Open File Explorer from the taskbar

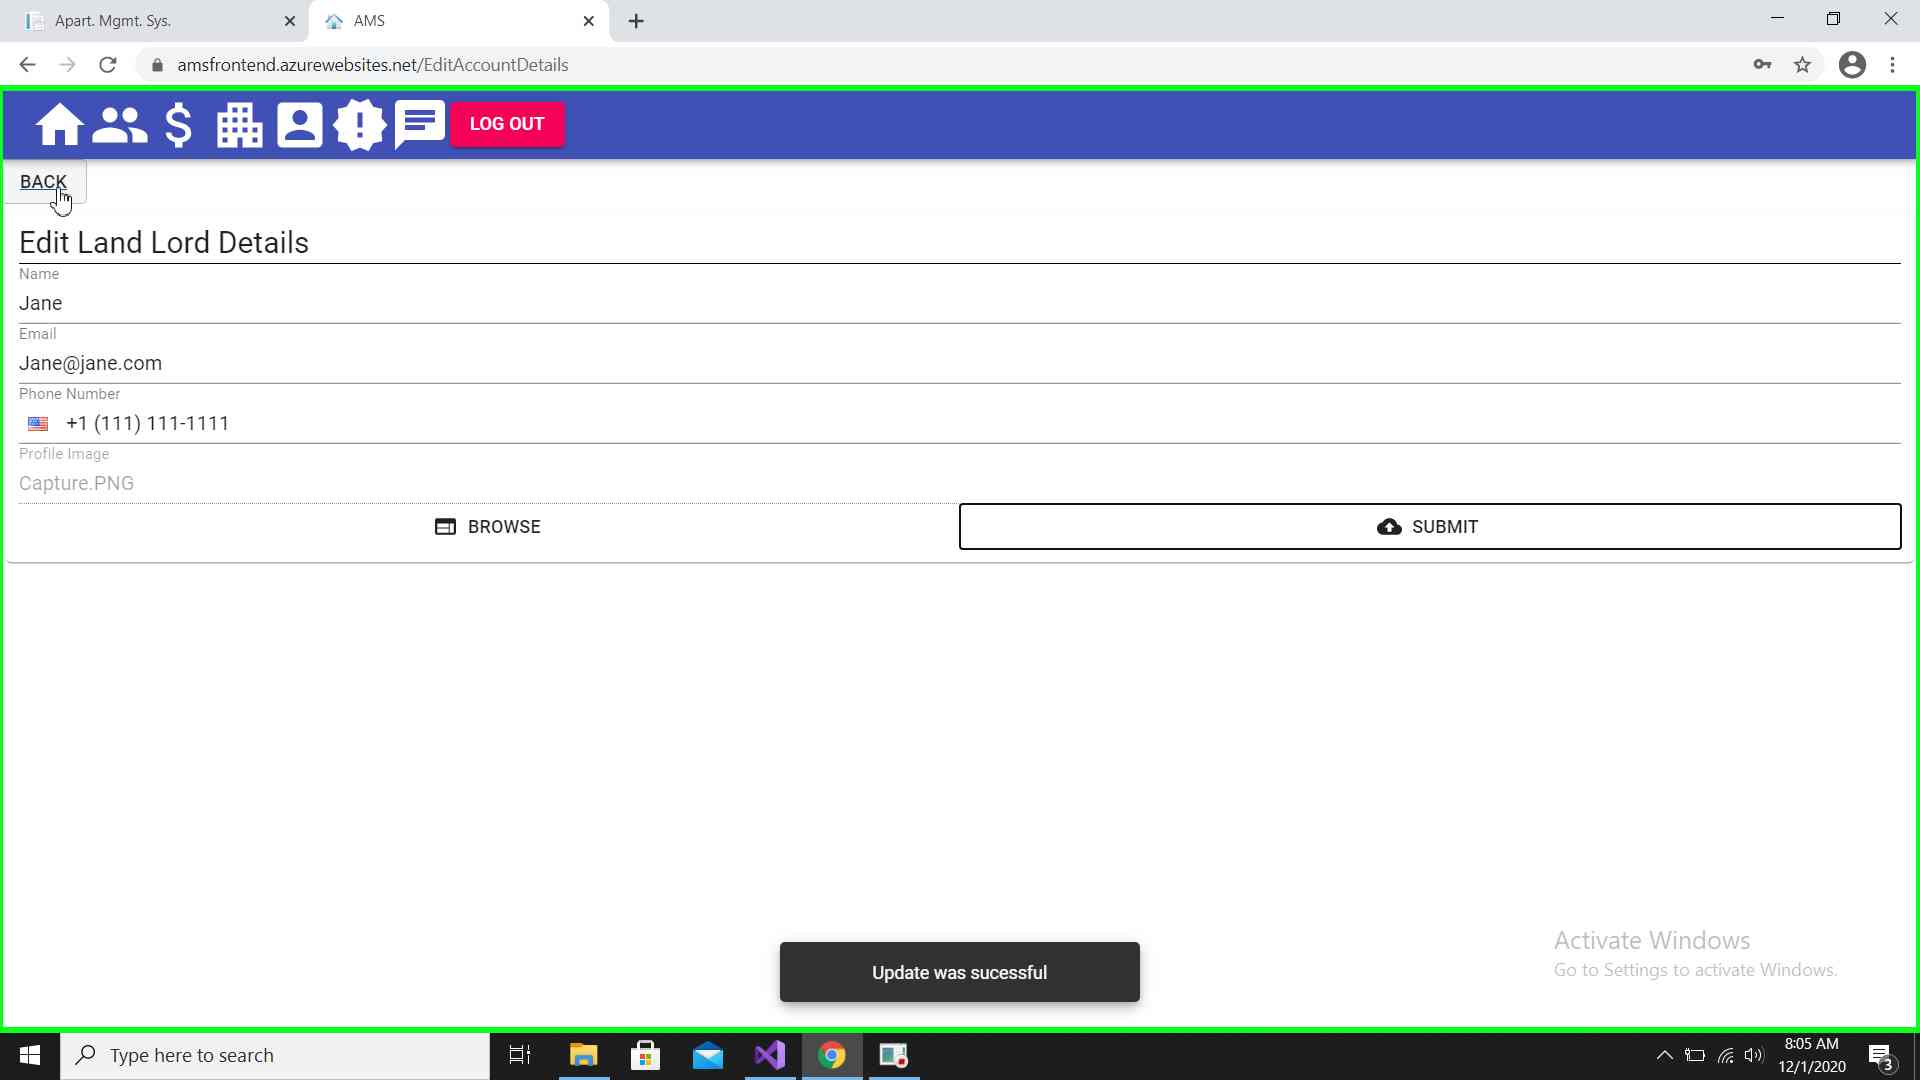[583, 1055]
